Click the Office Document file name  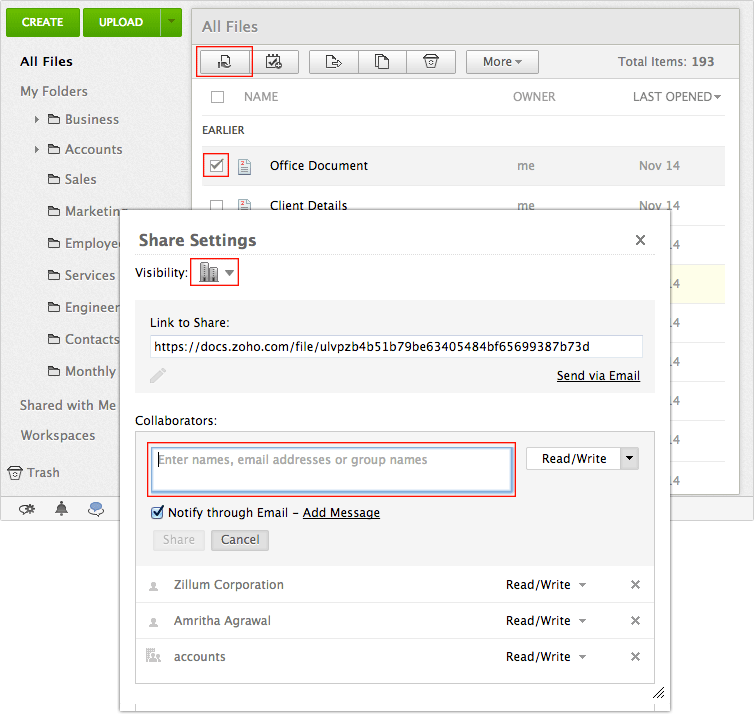(x=319, y=165)
